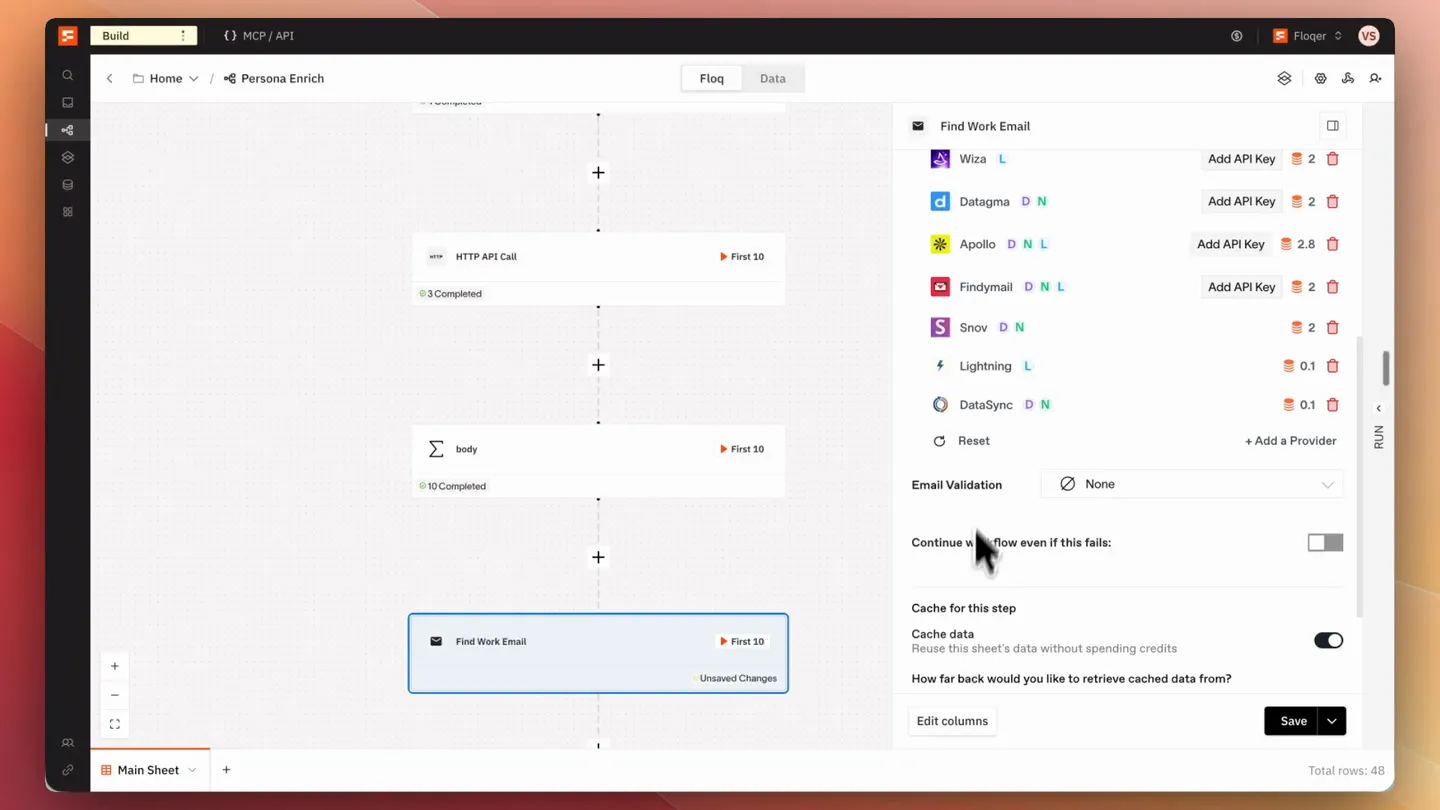Expand the arrow beside the Save button
The height and width of the screenshot is (810, 1440).
point(1332,721)
